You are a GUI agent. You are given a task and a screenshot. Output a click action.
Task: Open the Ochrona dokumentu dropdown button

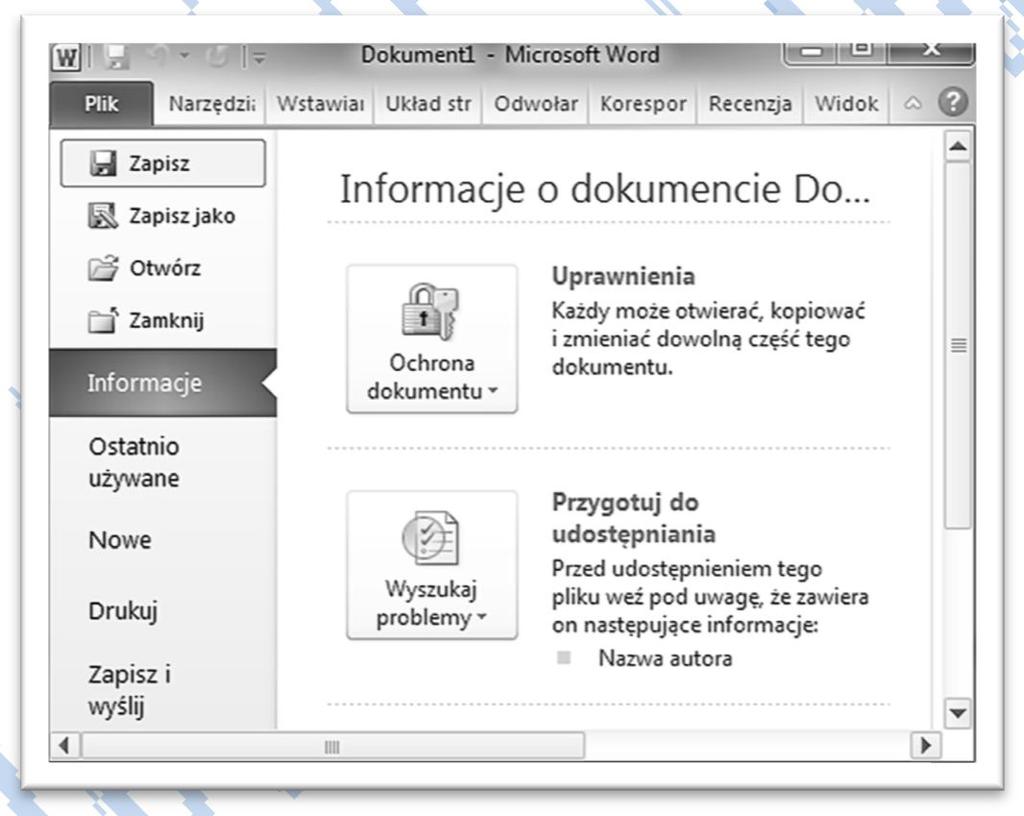click(432, 339)
